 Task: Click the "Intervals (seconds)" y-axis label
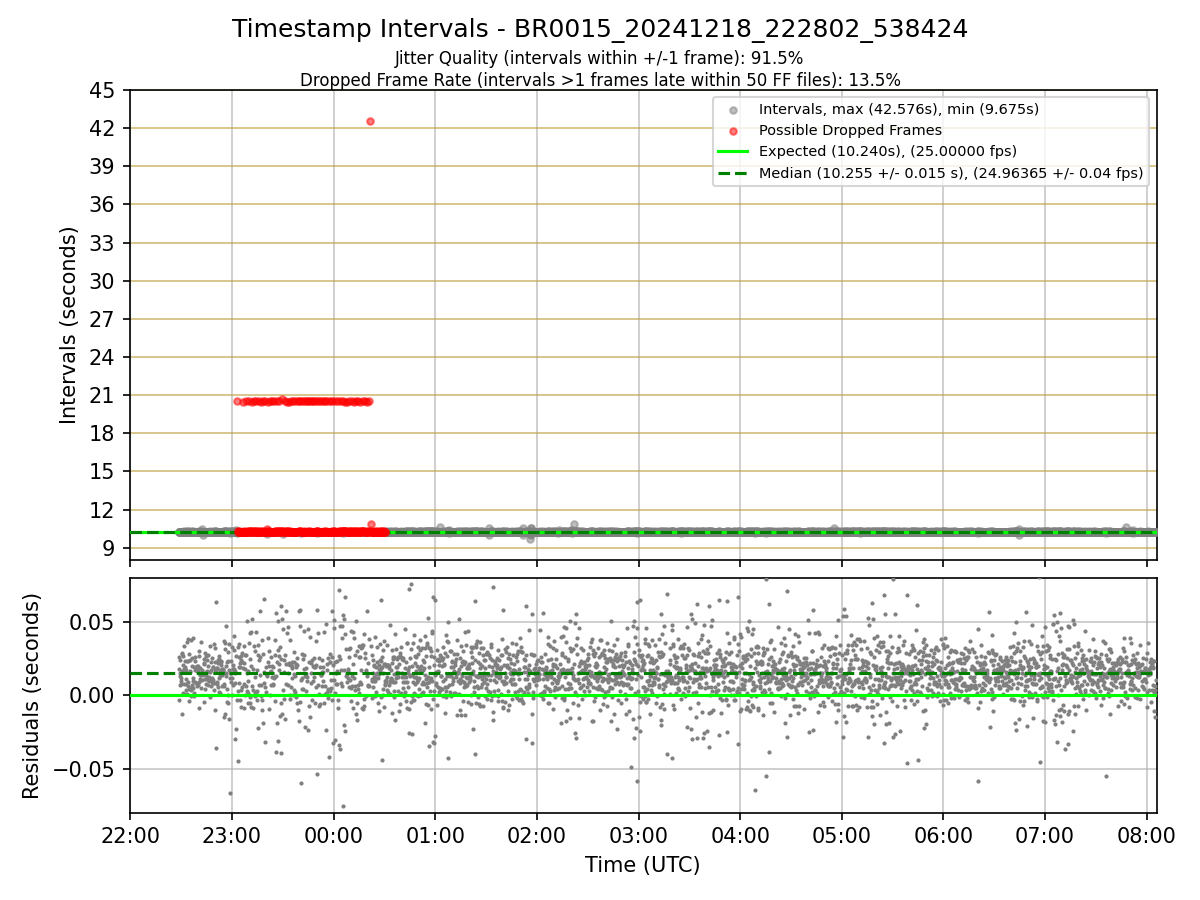(68, 325)
